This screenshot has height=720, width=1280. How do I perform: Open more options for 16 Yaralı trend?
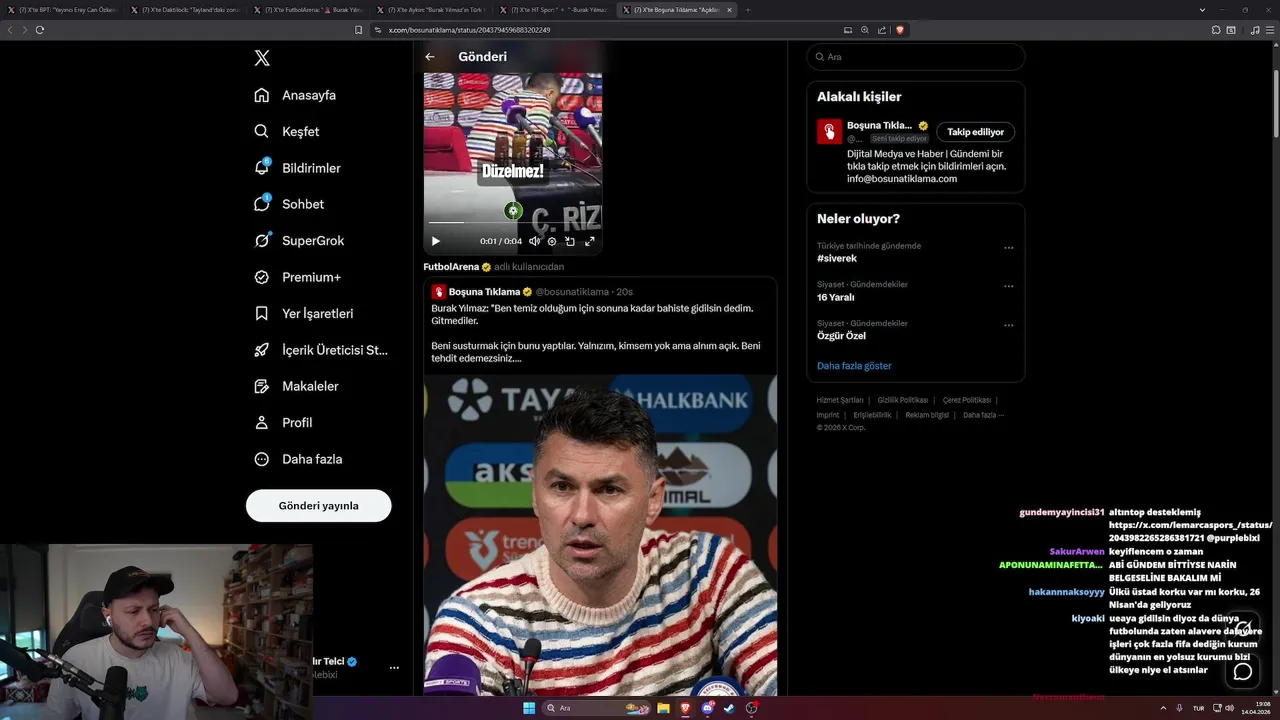point(1008,286)
